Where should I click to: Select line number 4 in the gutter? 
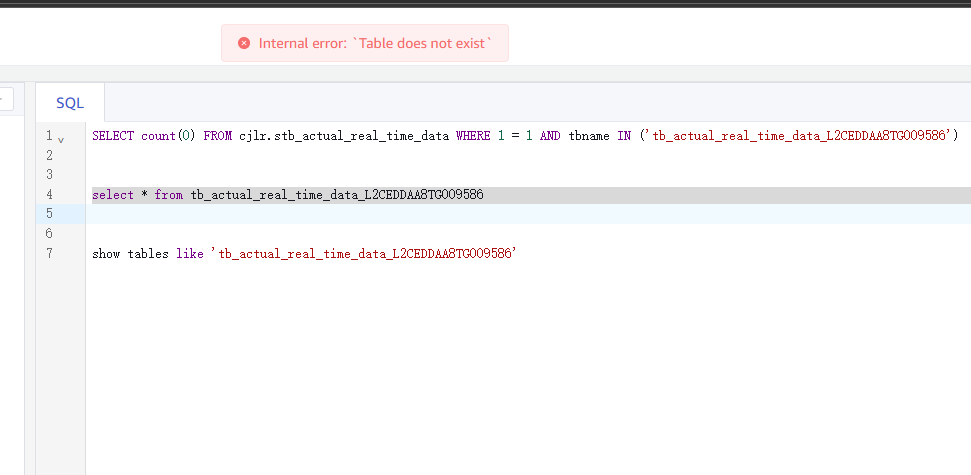coord(48,195)
